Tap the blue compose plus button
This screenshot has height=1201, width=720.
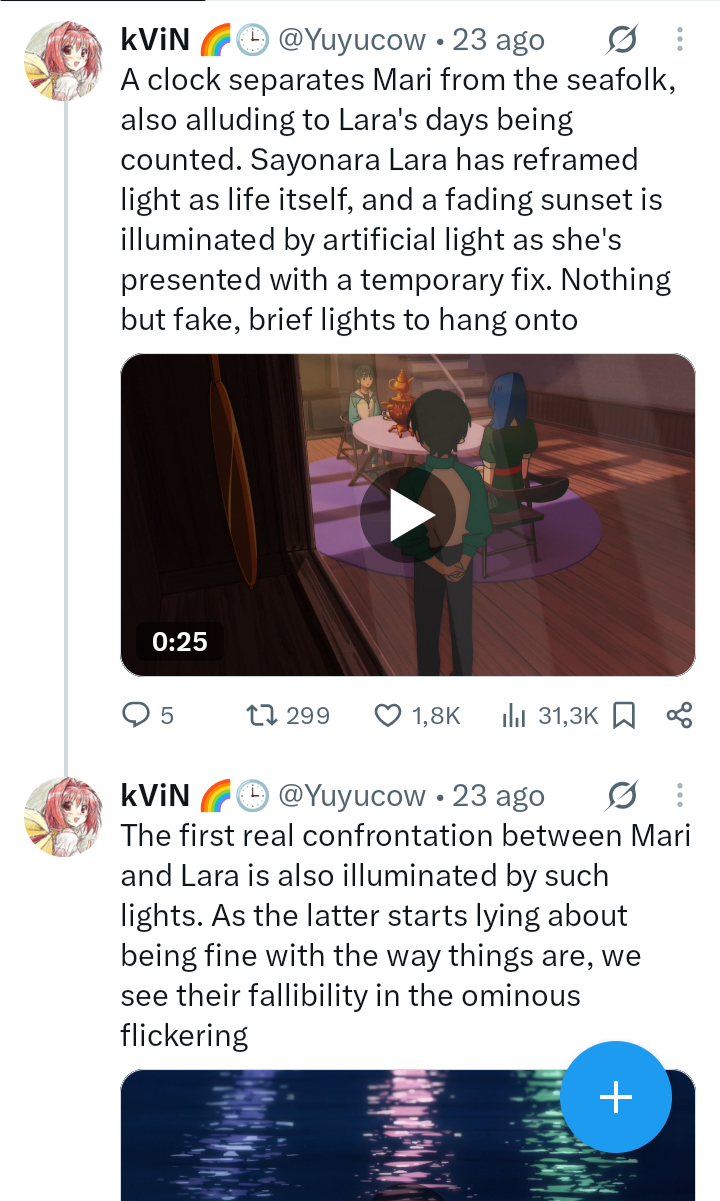[x=615, y=1097]
